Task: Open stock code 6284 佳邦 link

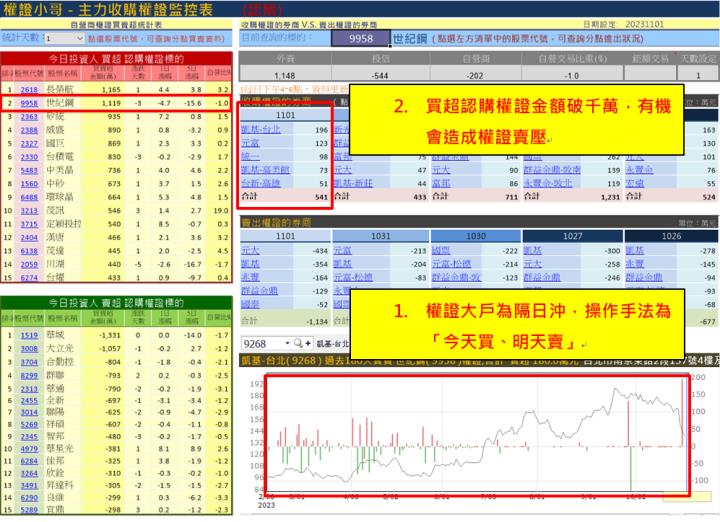Action: (x=29, y=461)
